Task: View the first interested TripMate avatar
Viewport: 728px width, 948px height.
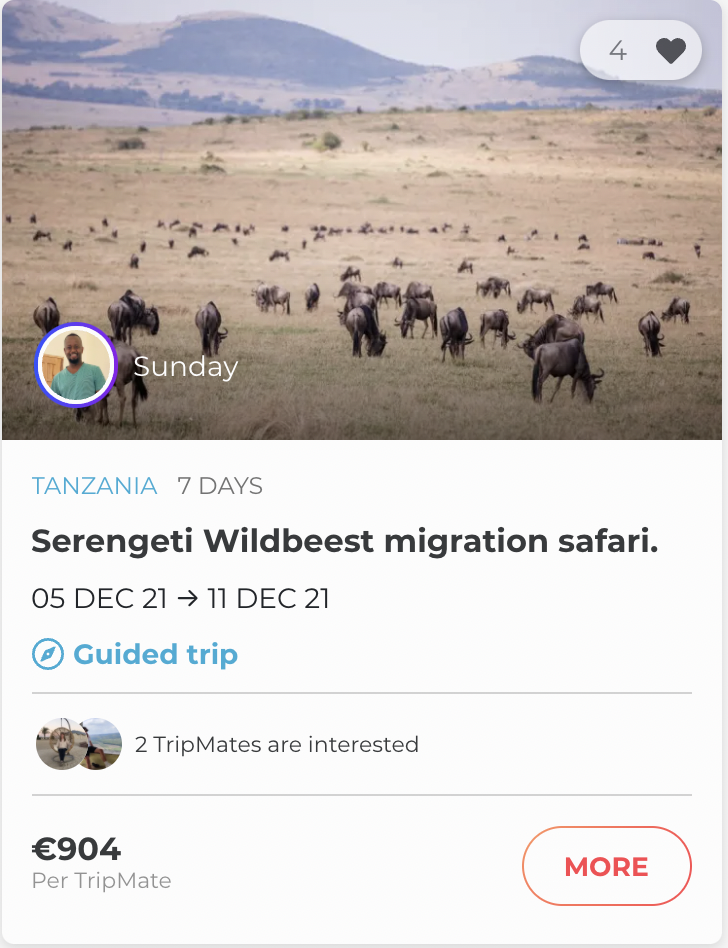Action: pyautogui.click(x=59, y=744)
